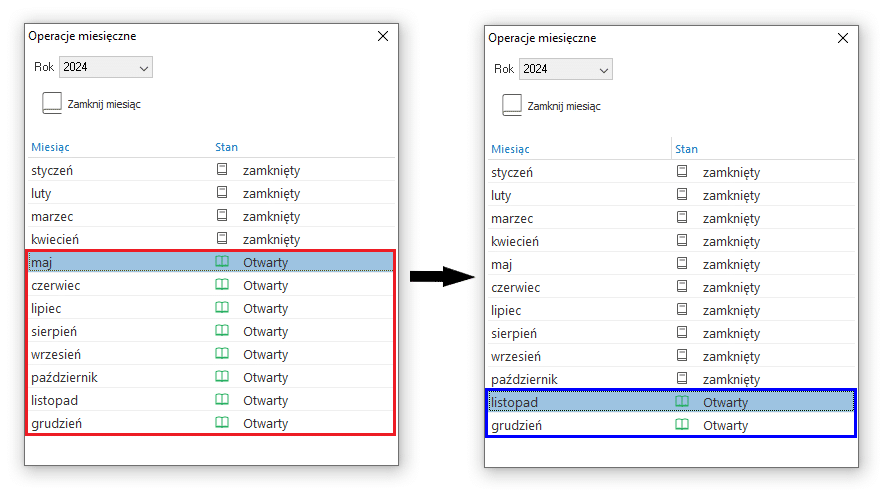880x490 pixels.
Task: Click Zamknij miesiąc book icon in right window
Action: (512, 106)
